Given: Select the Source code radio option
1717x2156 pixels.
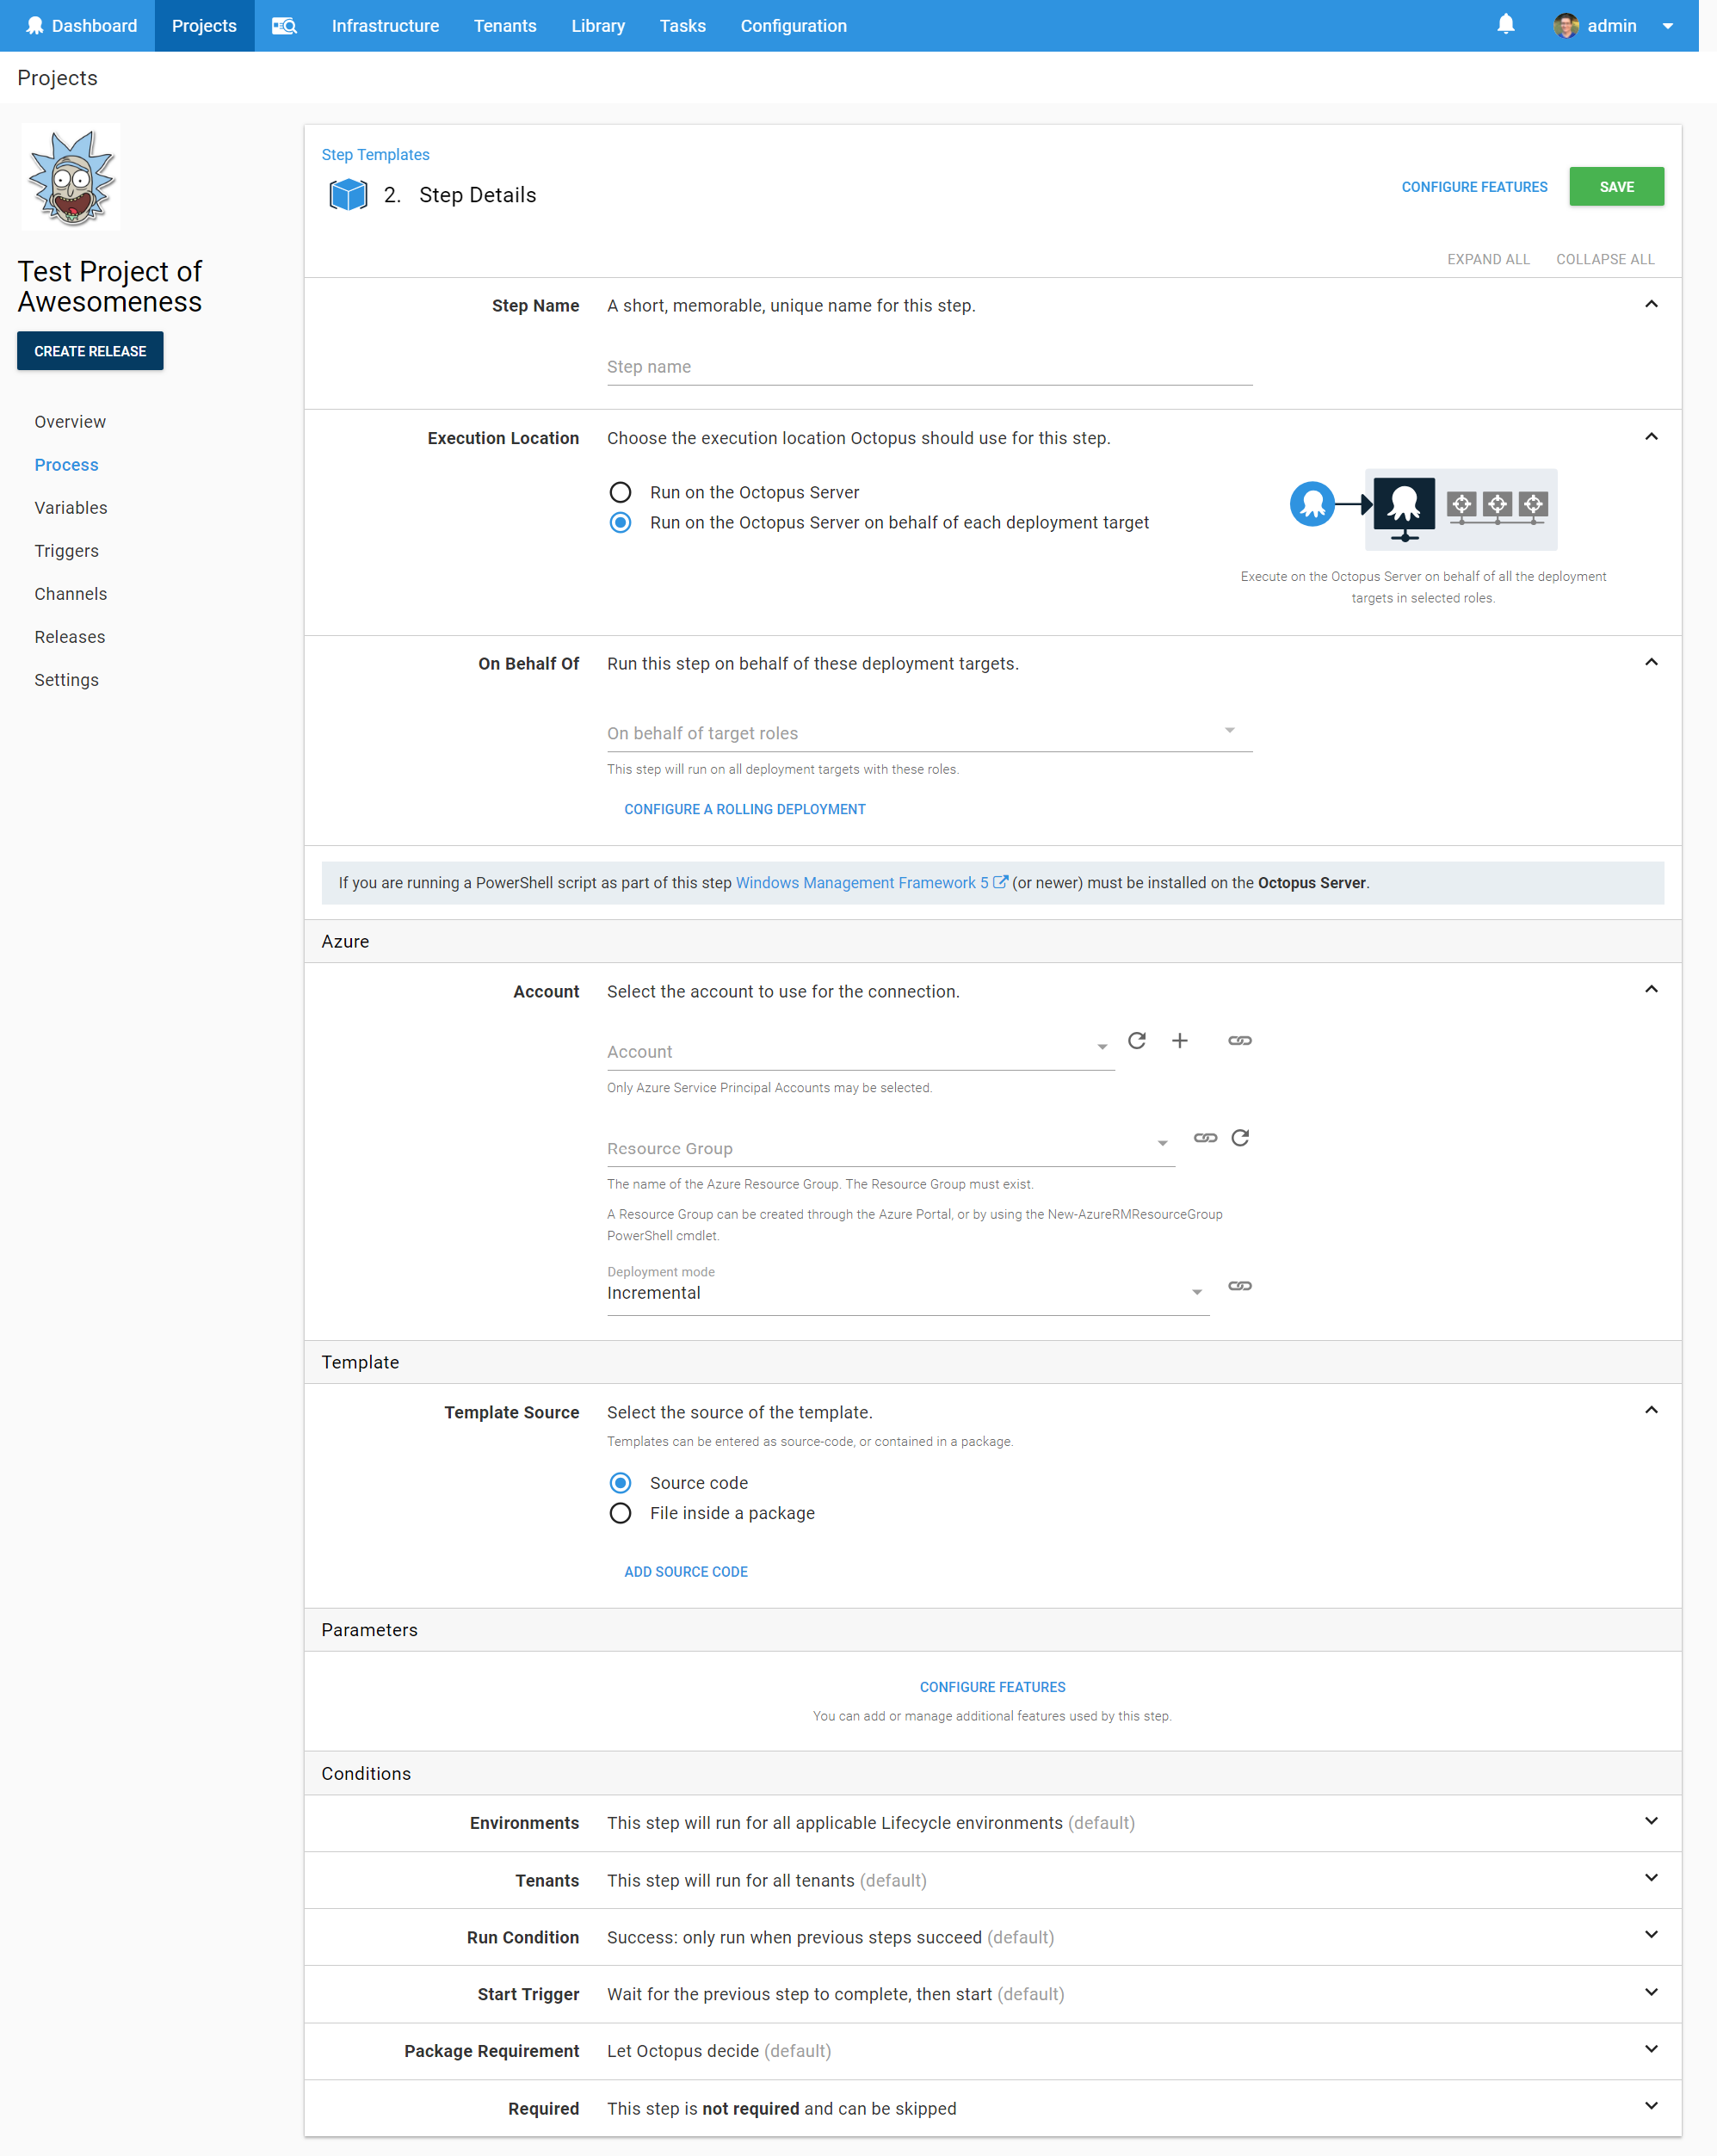Looking at the screenshot, I should tap(620, 1483).
